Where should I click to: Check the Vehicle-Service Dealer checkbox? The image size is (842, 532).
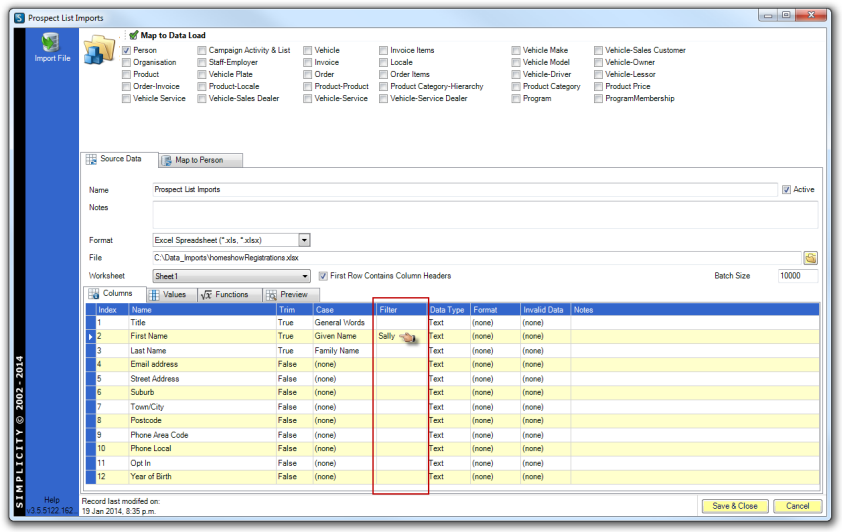coord(383,99)
